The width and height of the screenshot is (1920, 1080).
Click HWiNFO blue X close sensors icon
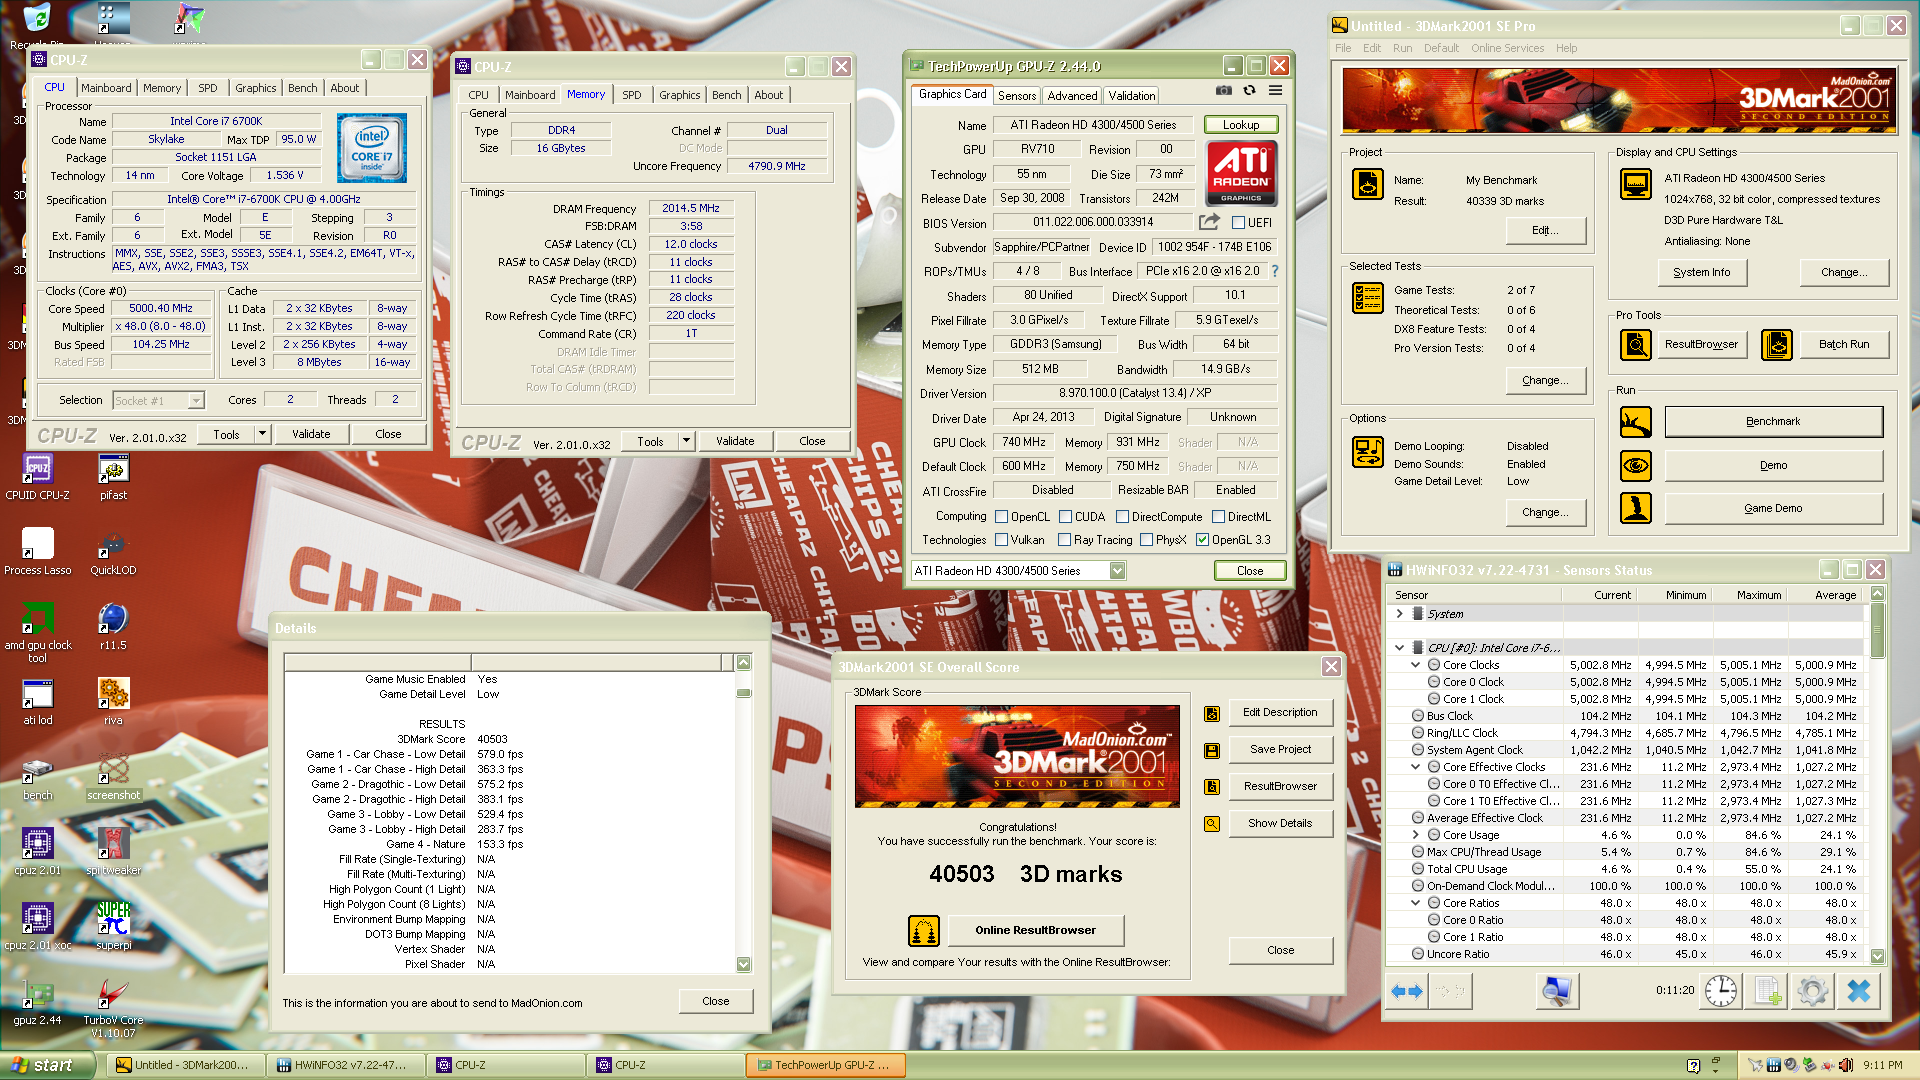click(x=1858, y=991)
